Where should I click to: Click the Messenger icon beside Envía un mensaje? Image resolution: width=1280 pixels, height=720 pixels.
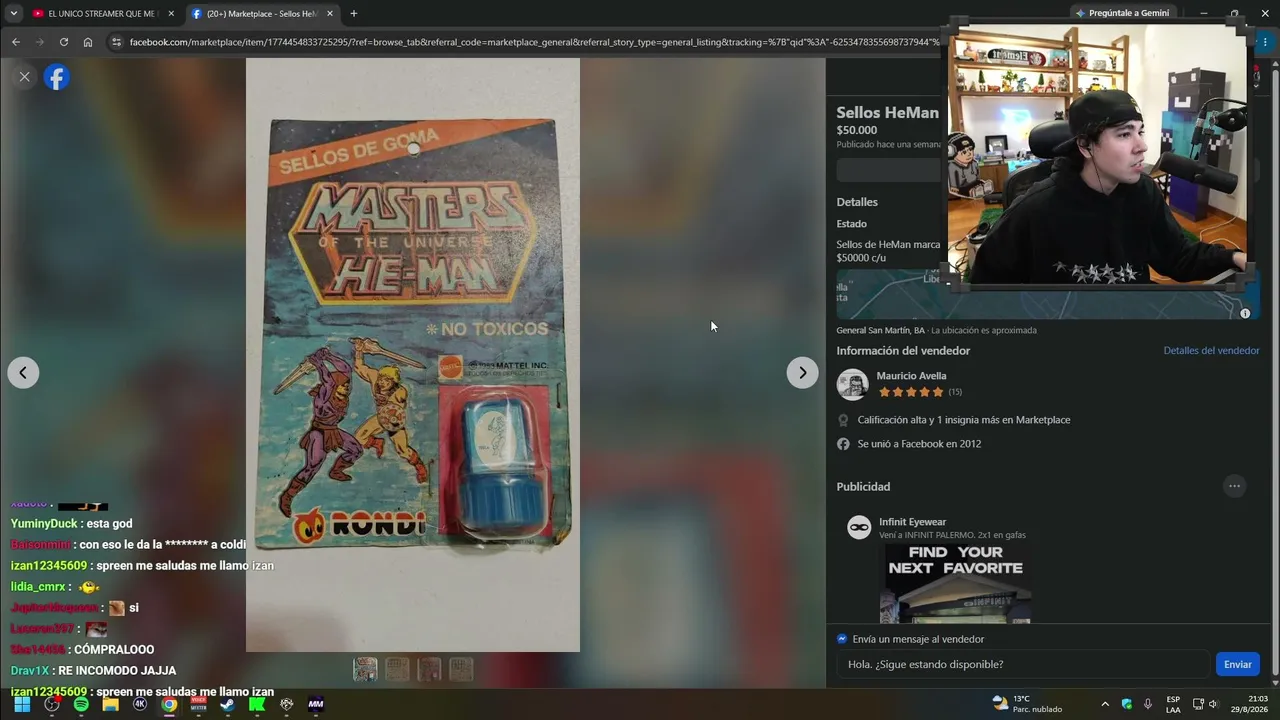coord(842,639)
